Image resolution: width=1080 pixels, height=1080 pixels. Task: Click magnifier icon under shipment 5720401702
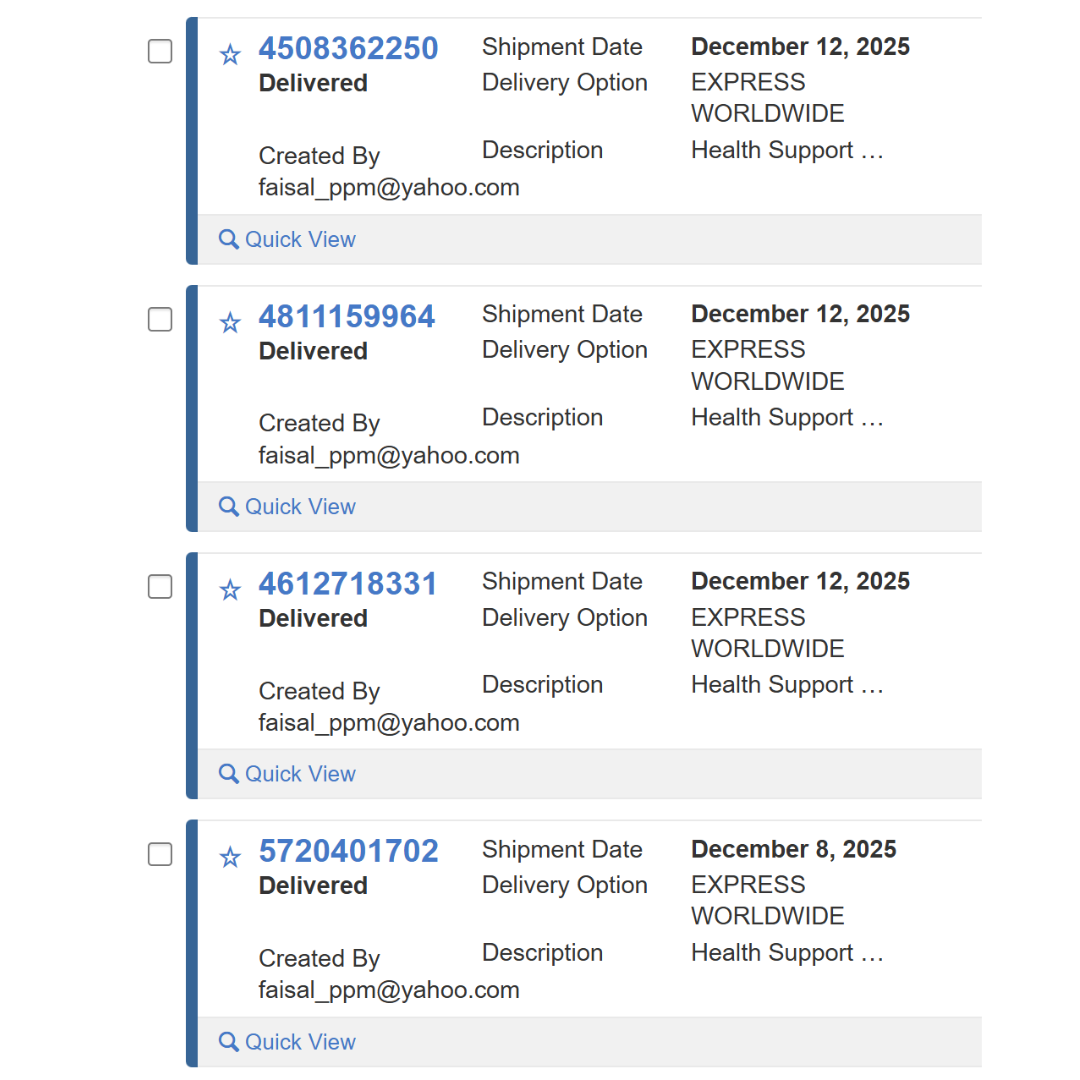click(x=229, y=1041)
